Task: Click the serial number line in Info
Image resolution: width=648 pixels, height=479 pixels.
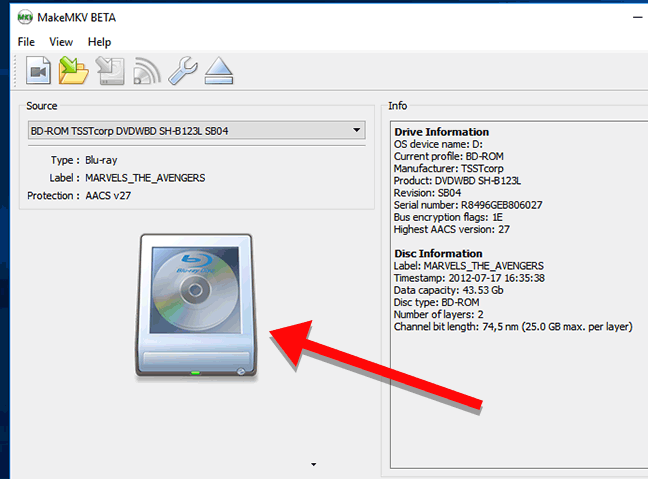Action: pos(468,205)
